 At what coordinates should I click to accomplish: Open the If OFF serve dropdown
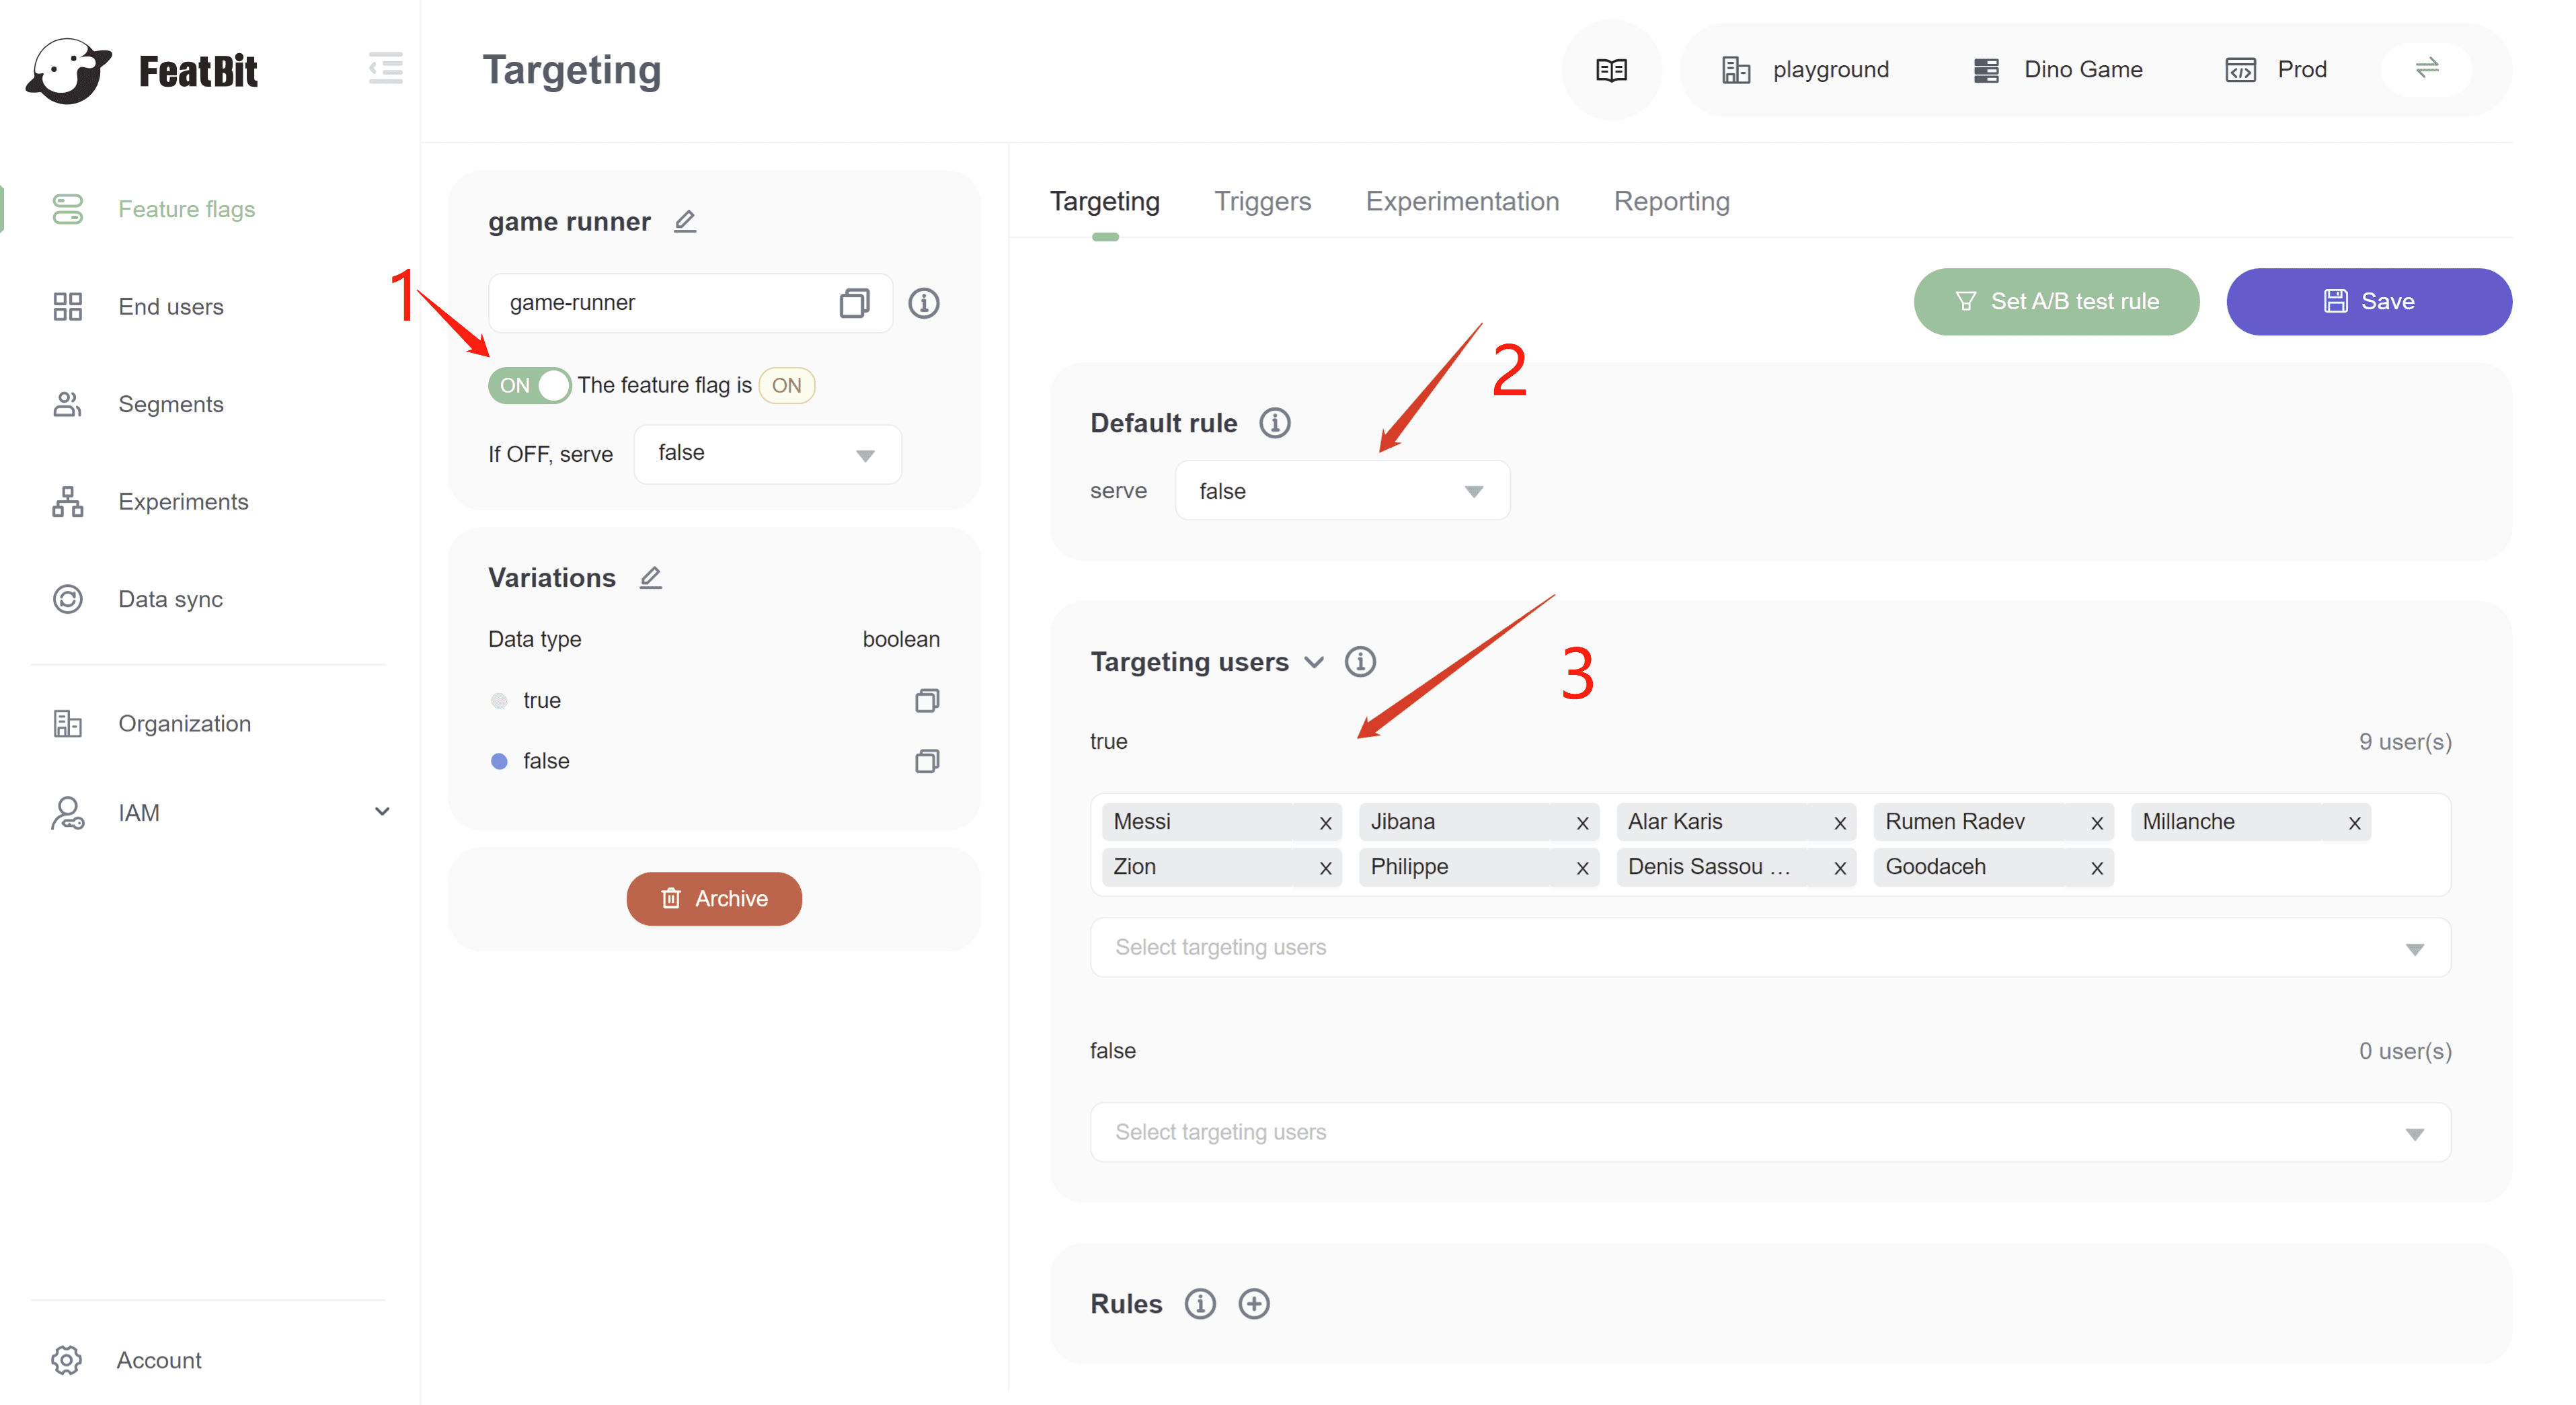click(x=767, y=454)
